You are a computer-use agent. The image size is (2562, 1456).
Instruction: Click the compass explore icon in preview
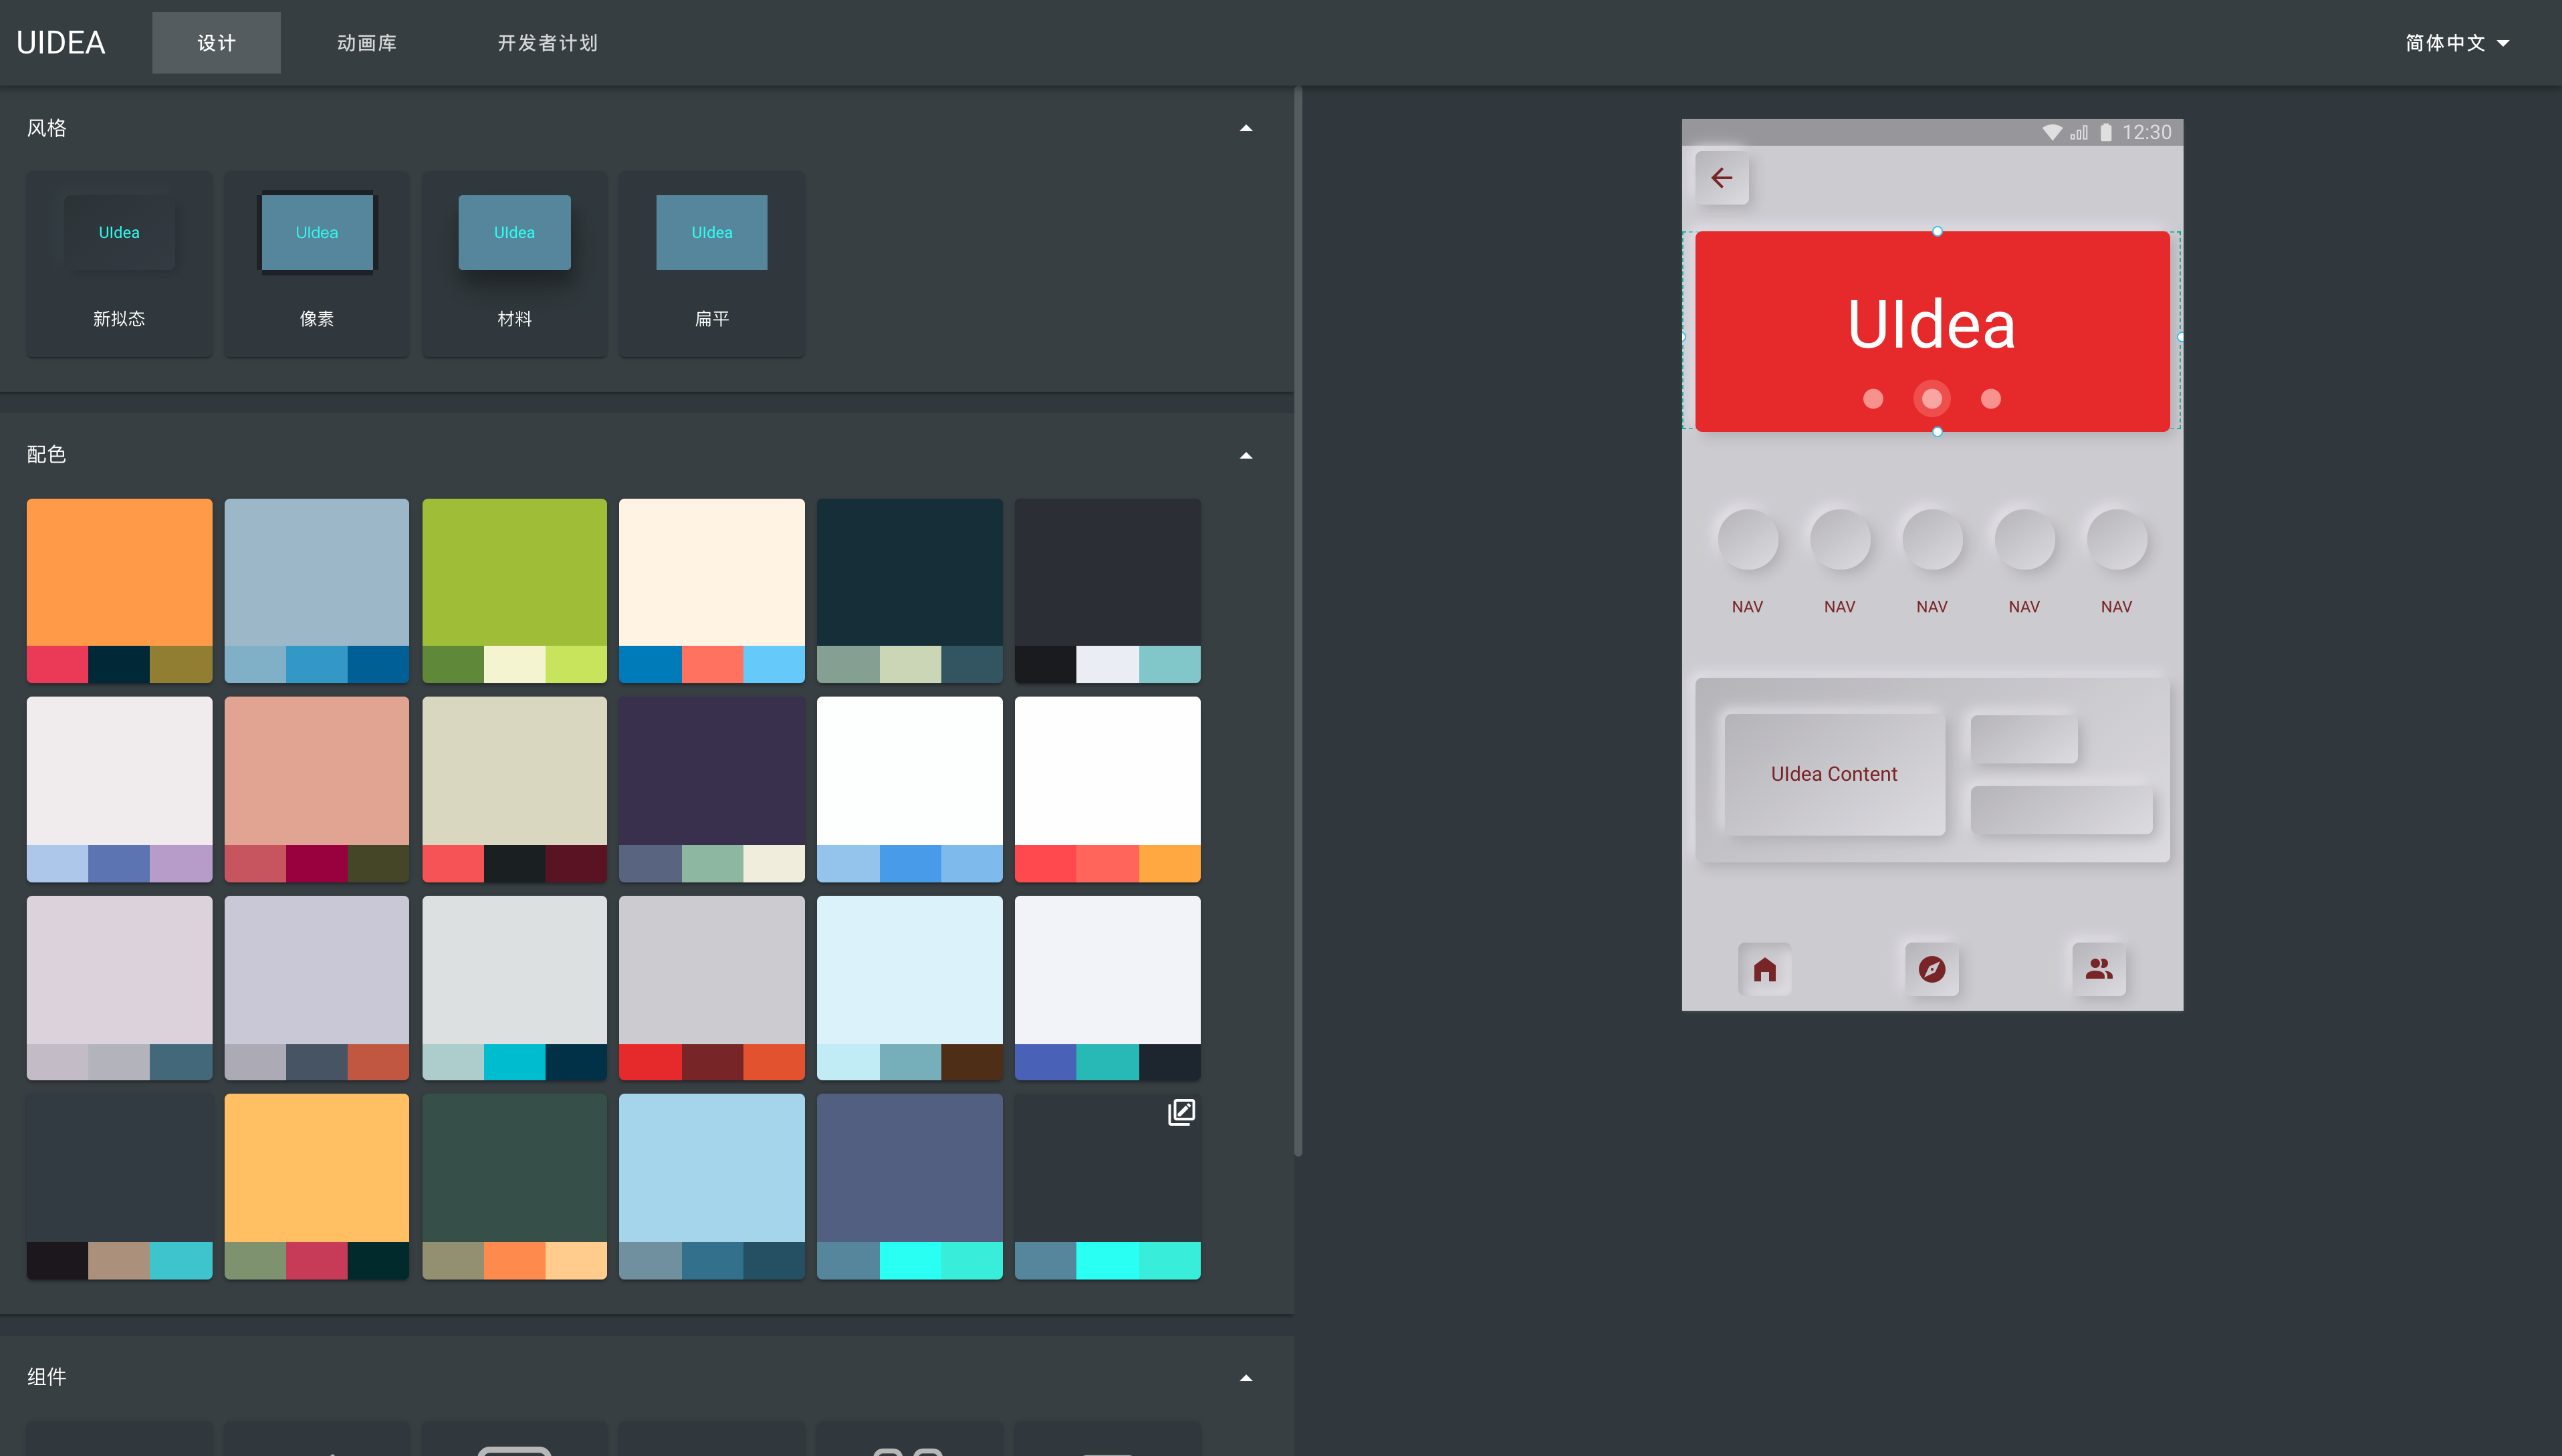1931,969
